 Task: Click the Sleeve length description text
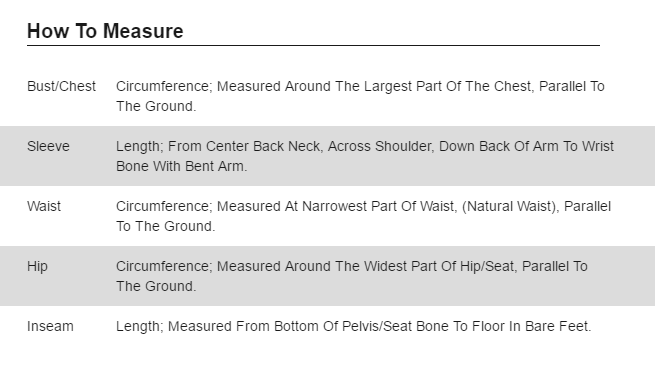click(x=365, y=156)
